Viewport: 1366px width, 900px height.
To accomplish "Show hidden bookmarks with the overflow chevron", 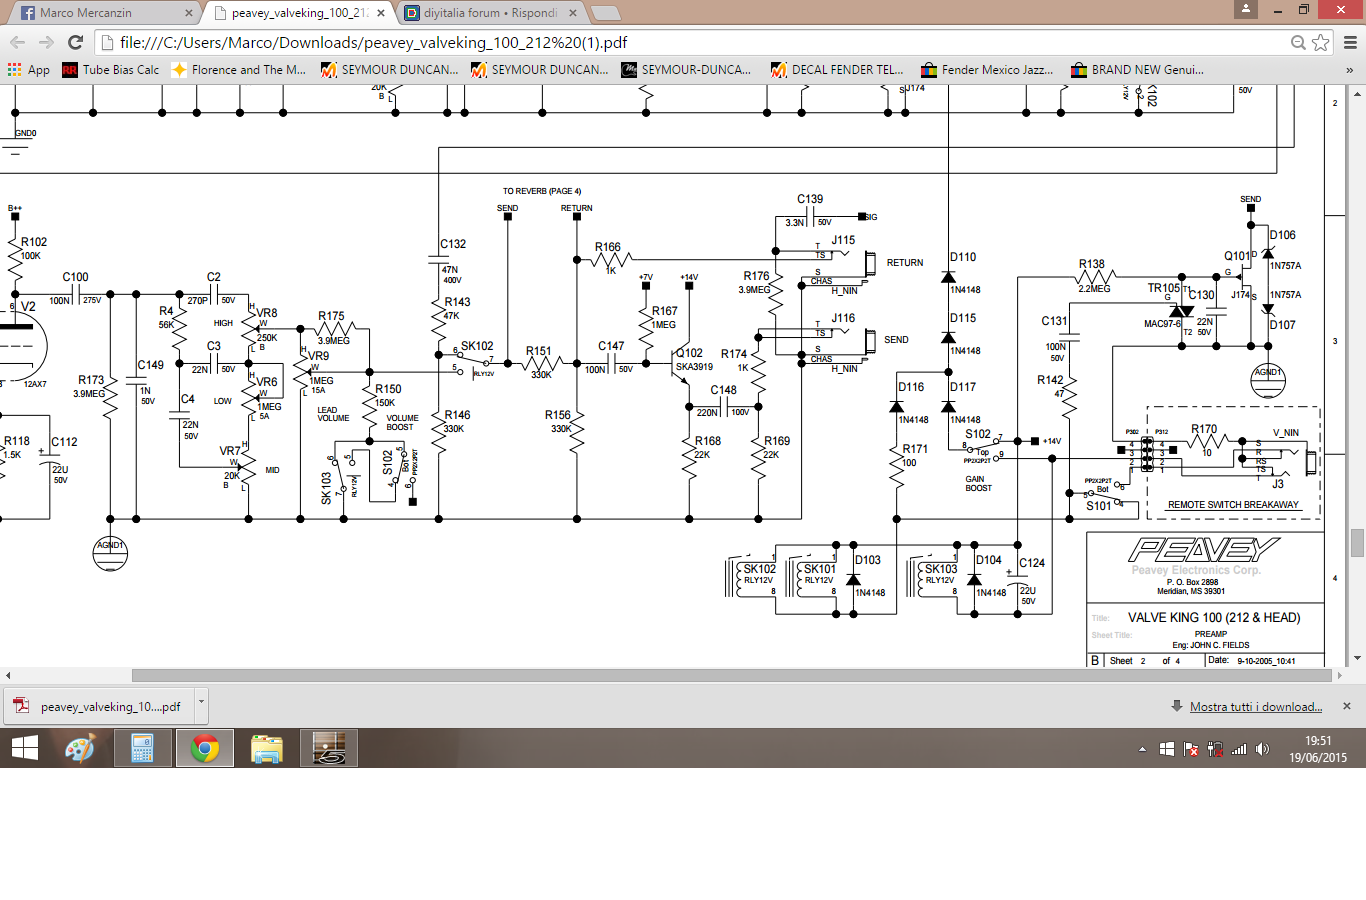I will tap(1349, 70).
